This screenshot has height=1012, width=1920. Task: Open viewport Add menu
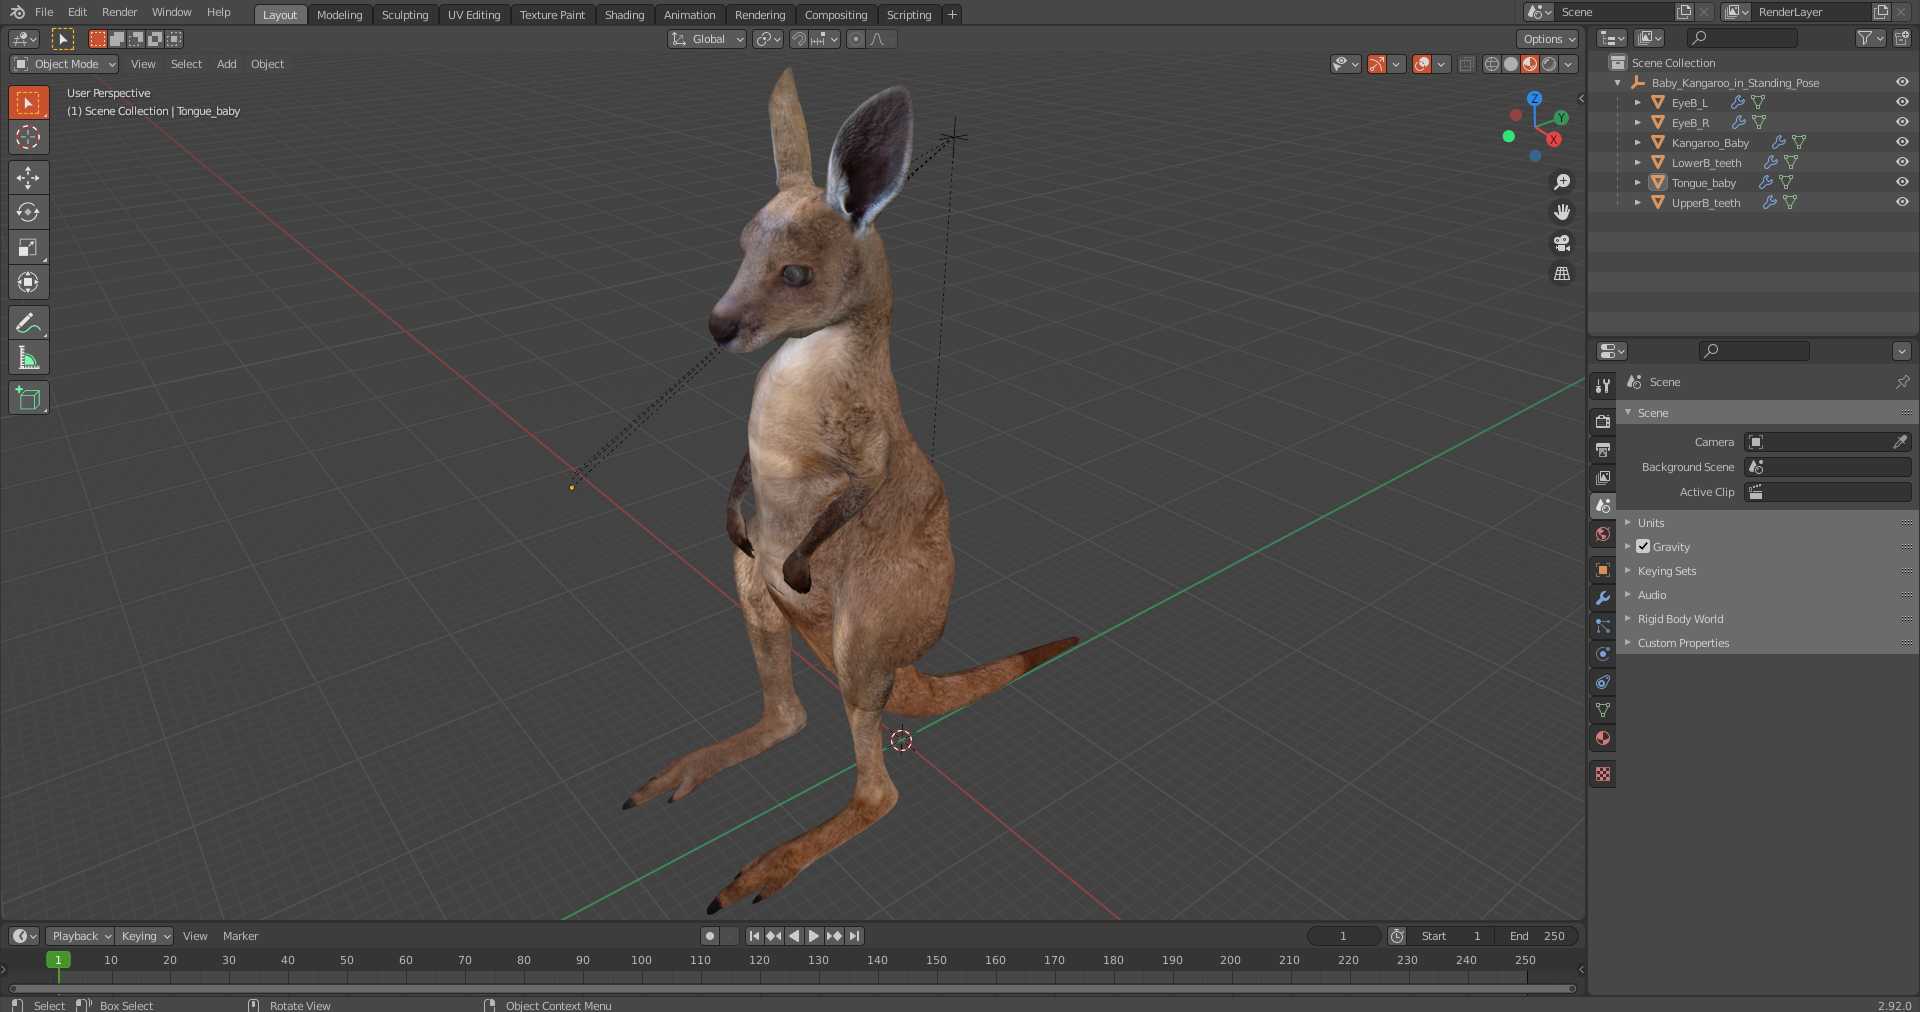tap(227, 64)
